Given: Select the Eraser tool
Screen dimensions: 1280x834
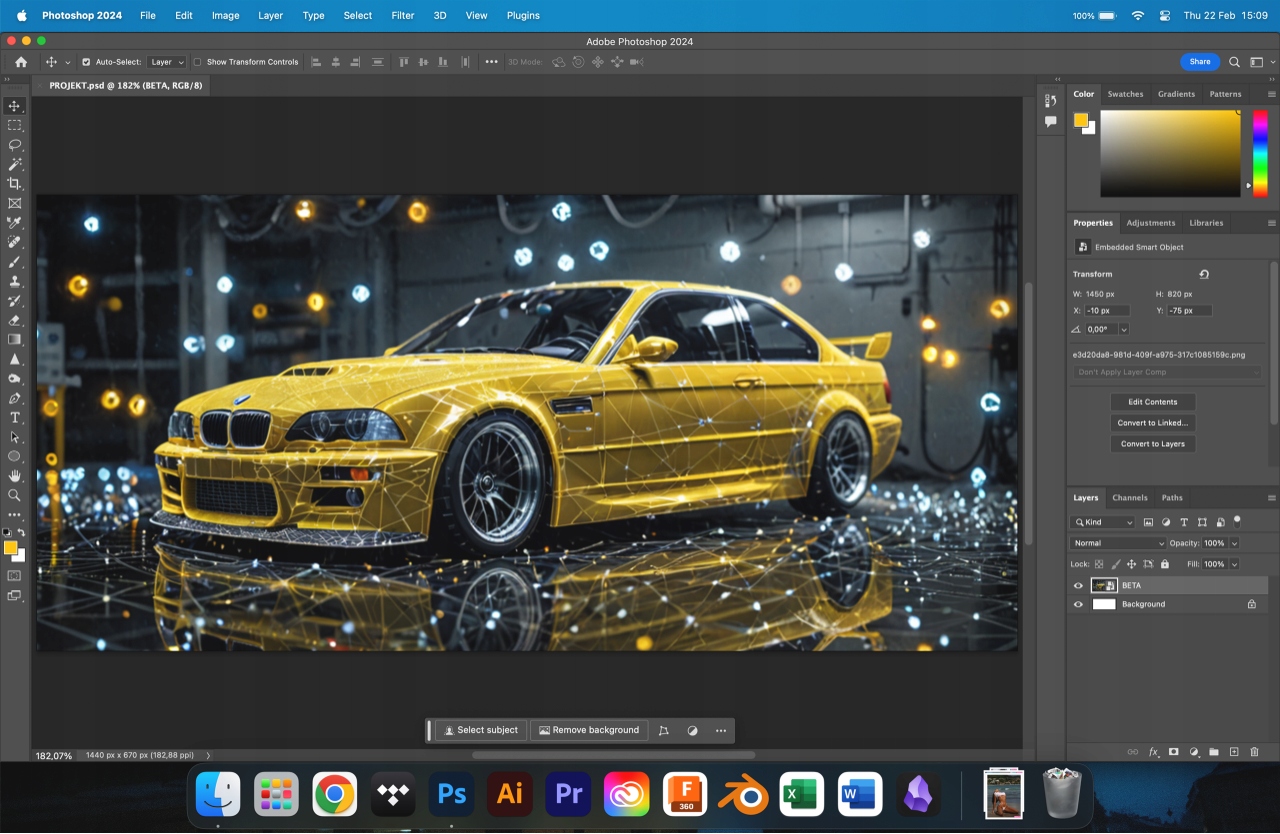Looking at the screenshot, I should click(x=14, y=320).
